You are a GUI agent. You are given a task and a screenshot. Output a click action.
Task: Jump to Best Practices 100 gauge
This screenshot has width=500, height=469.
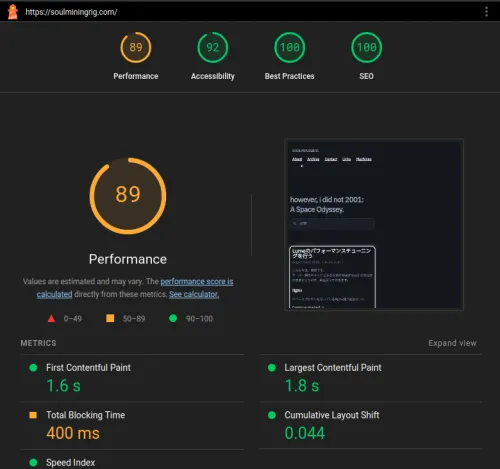click(x=289, y=56)
